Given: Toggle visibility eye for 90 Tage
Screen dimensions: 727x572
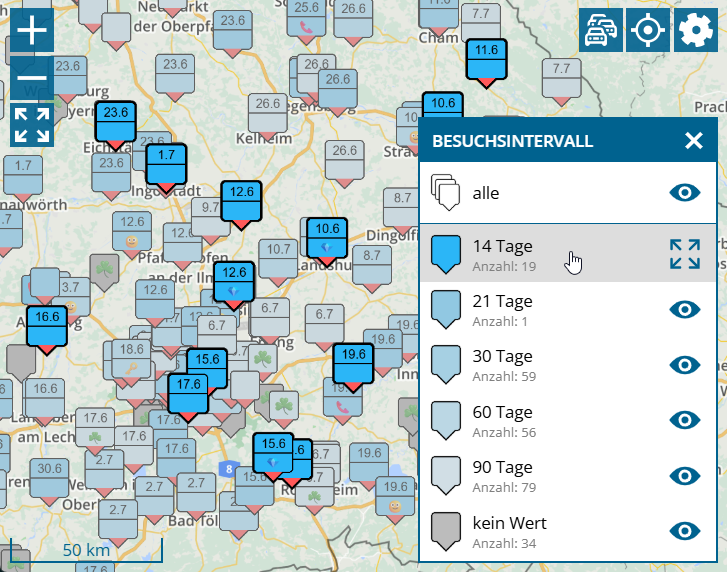Looking at the screenshot, I should click(x=685, y=476).
